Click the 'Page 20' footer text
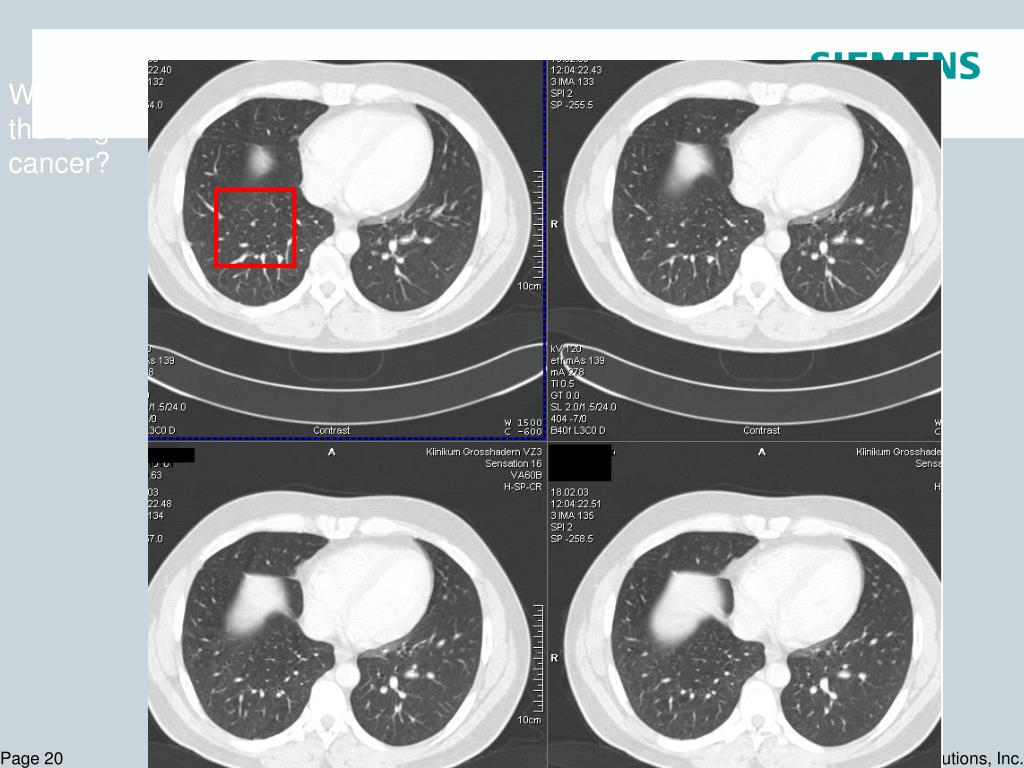The width and height of the screenshot is (1024, 768). (31, 758)
